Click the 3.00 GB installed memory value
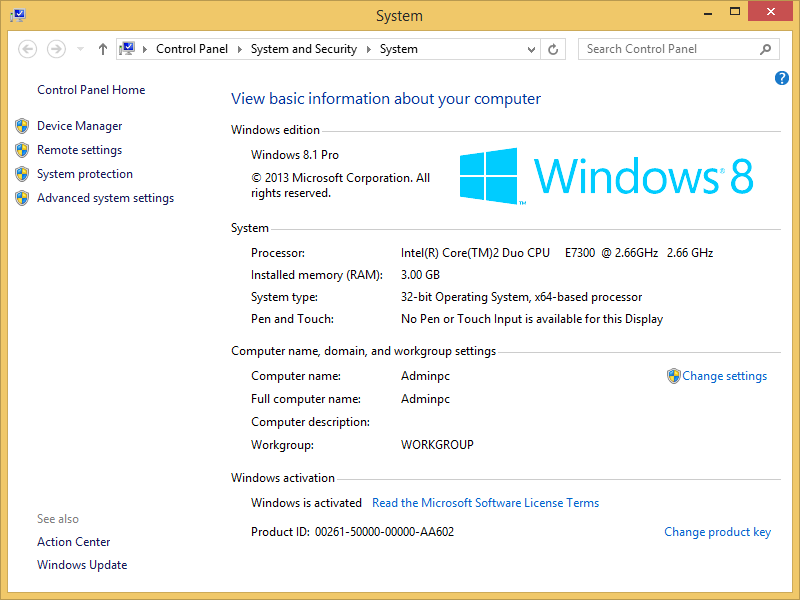The height and width of the screenshot is (600, 800). click(420, 275)
